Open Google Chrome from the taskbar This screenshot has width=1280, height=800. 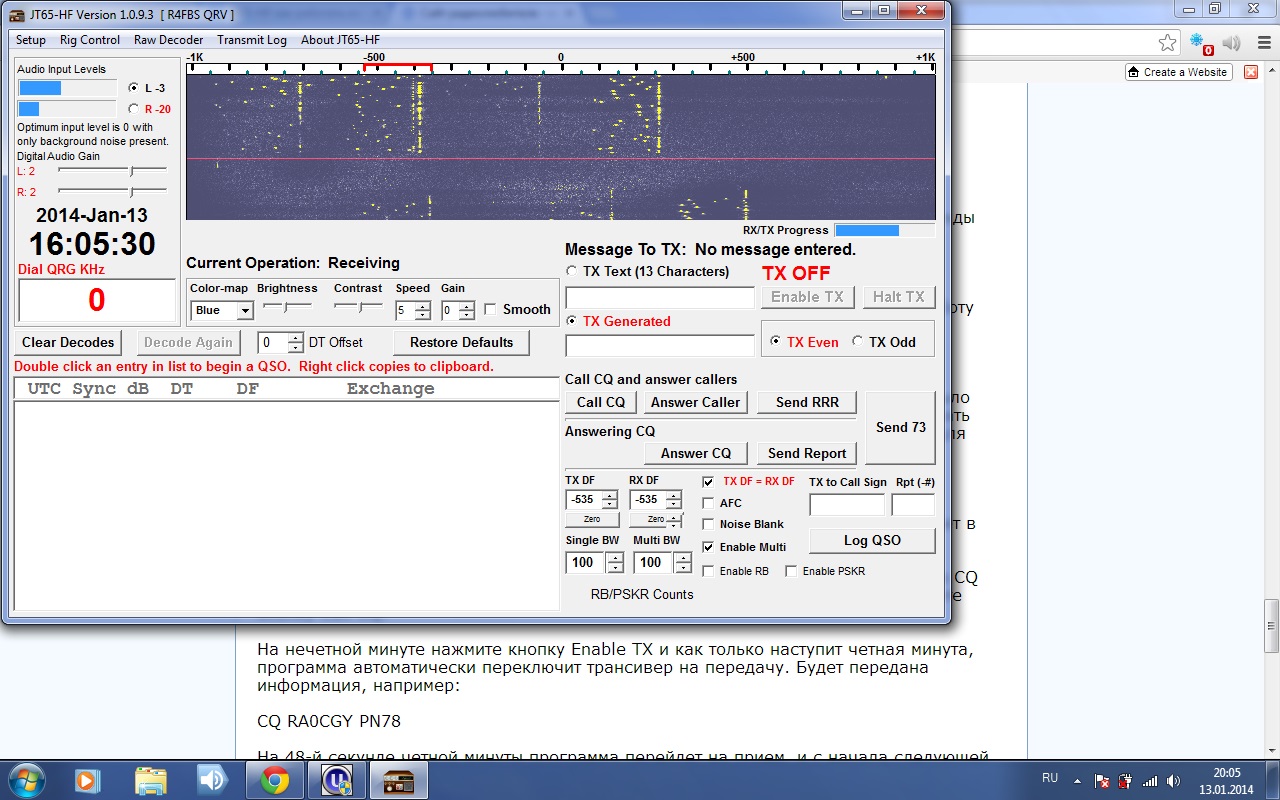275,780
